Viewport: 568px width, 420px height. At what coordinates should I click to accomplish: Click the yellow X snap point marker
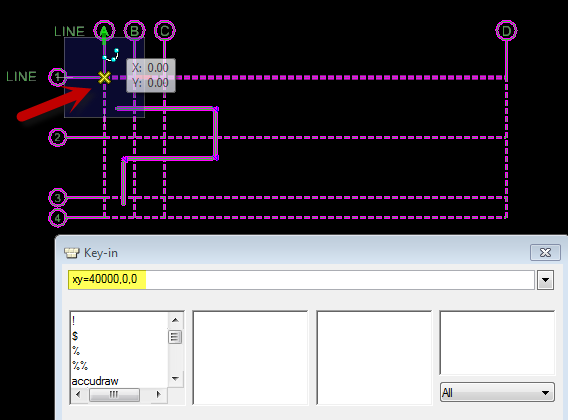point(104,77)
